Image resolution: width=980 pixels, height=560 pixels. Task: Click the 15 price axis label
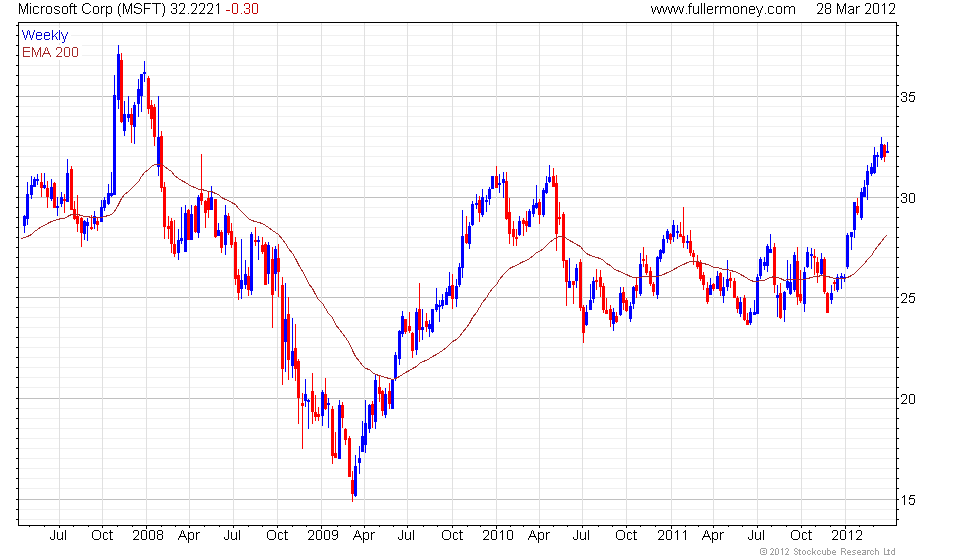pos(908,500)
